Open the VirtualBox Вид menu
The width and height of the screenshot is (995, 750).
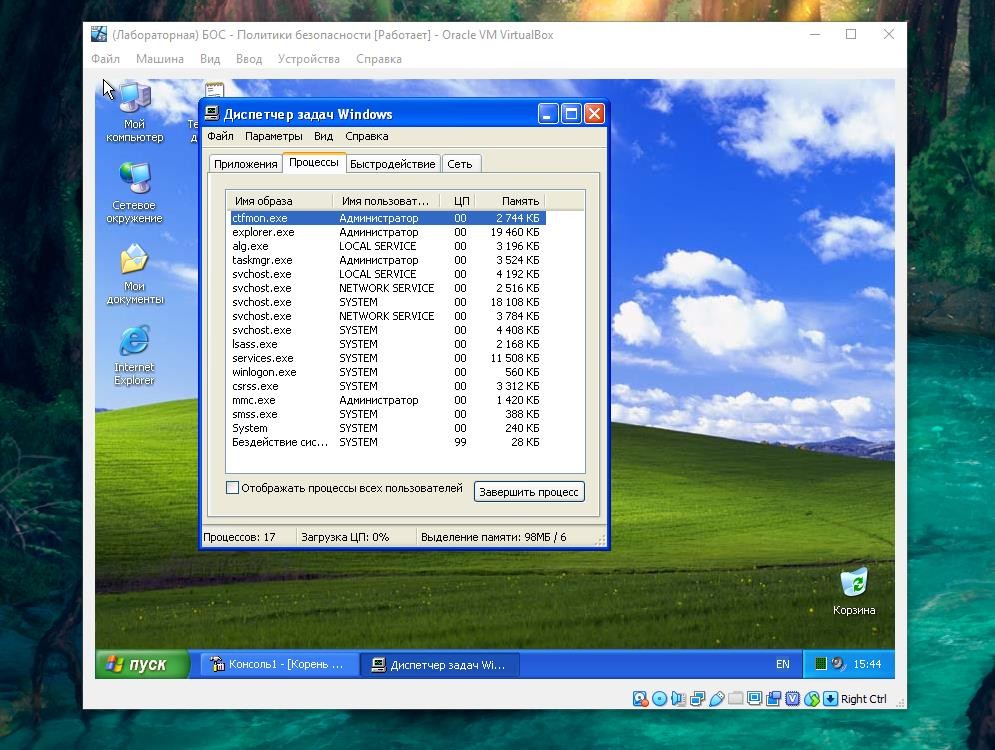point(210,59)
